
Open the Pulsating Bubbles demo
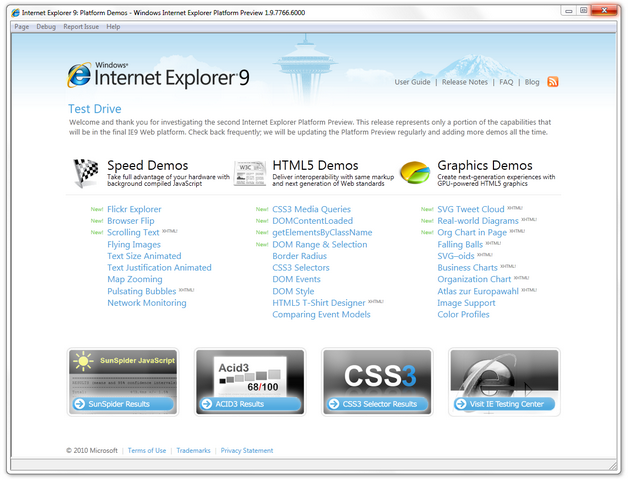[x=141, y=291]
